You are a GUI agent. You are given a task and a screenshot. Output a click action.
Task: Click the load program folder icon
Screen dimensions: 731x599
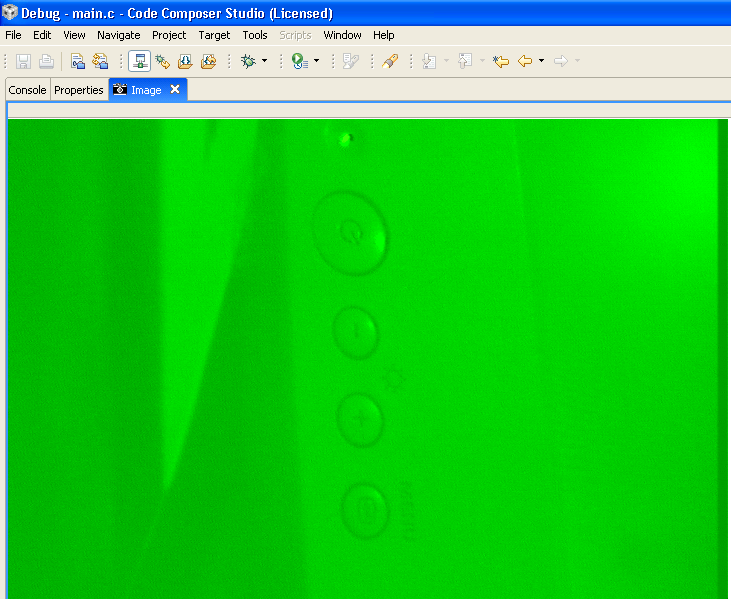[185, 61]
